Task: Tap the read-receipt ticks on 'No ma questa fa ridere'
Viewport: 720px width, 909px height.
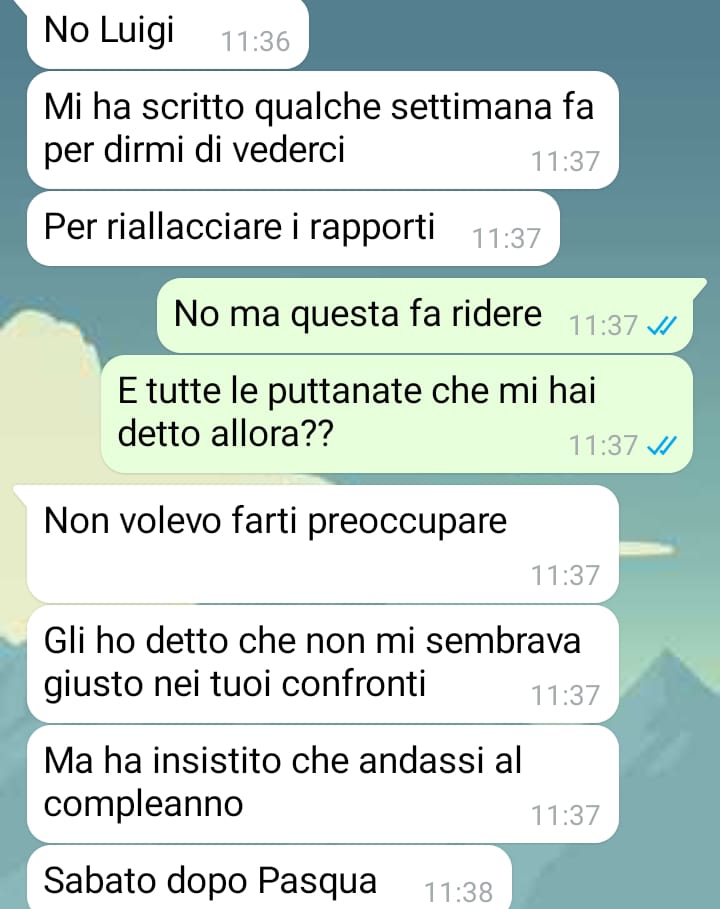Action: [x=661, y=327]
